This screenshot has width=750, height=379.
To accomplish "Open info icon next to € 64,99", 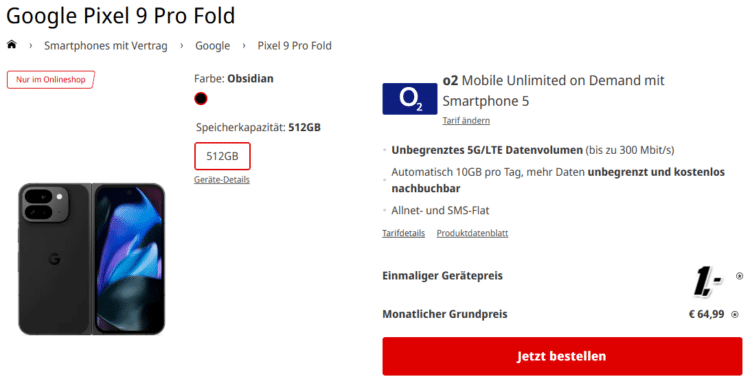I will point(735,314).
